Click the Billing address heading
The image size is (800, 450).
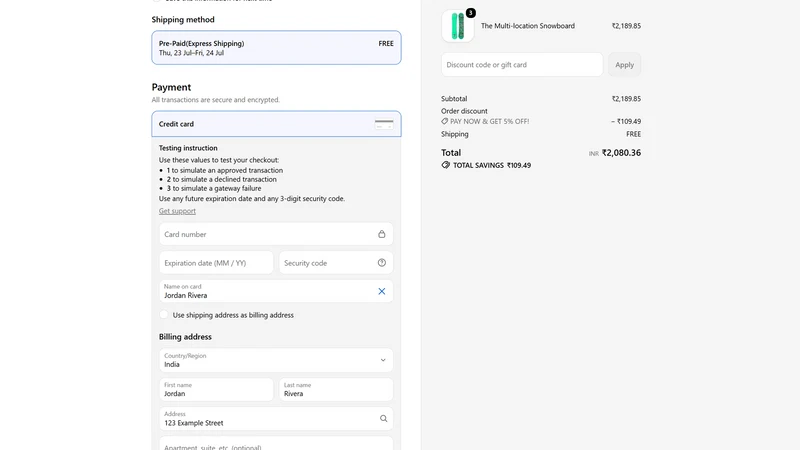[x=185, y=337]
